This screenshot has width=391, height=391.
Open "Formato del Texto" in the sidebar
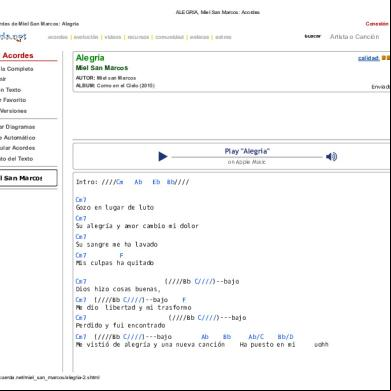coord(16,159)
